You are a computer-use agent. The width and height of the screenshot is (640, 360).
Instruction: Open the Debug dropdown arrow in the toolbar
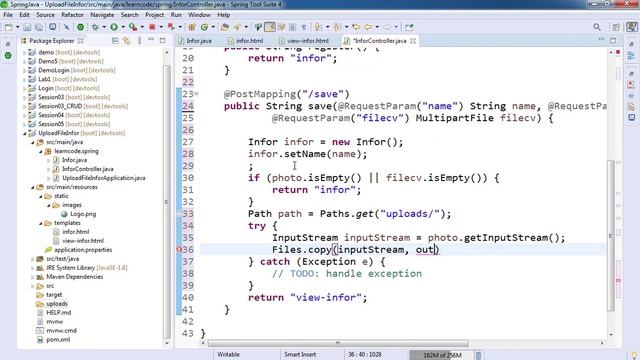[104, 27]
